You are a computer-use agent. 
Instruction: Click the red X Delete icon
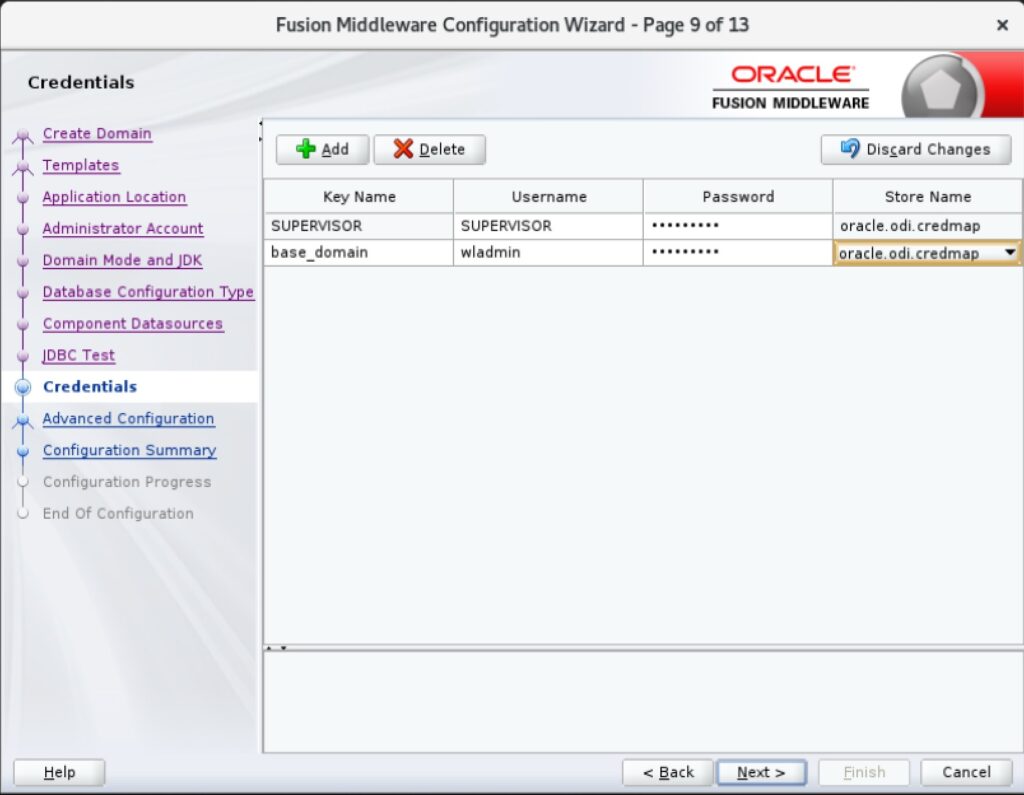[x=404, y=149]
